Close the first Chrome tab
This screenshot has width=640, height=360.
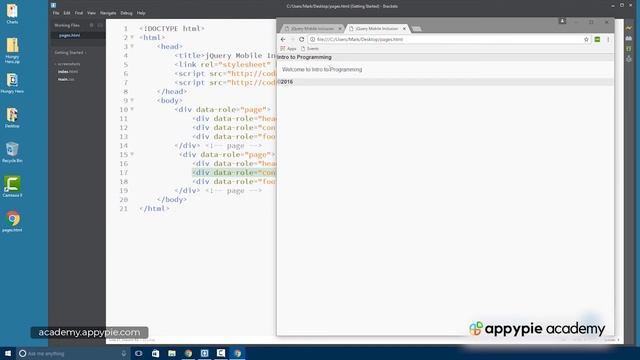pos(340,29)
